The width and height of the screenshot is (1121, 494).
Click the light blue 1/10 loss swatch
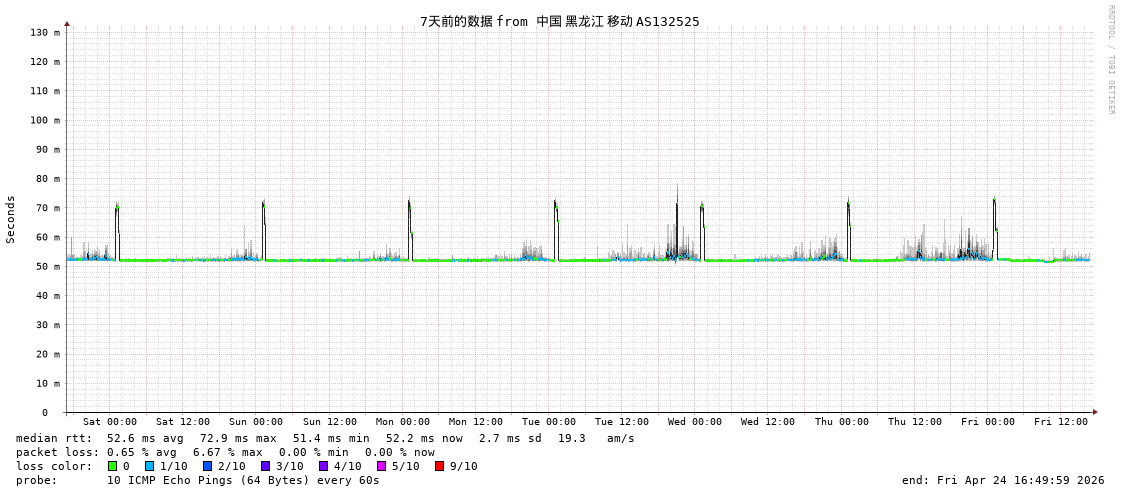[x=149, y=466]
